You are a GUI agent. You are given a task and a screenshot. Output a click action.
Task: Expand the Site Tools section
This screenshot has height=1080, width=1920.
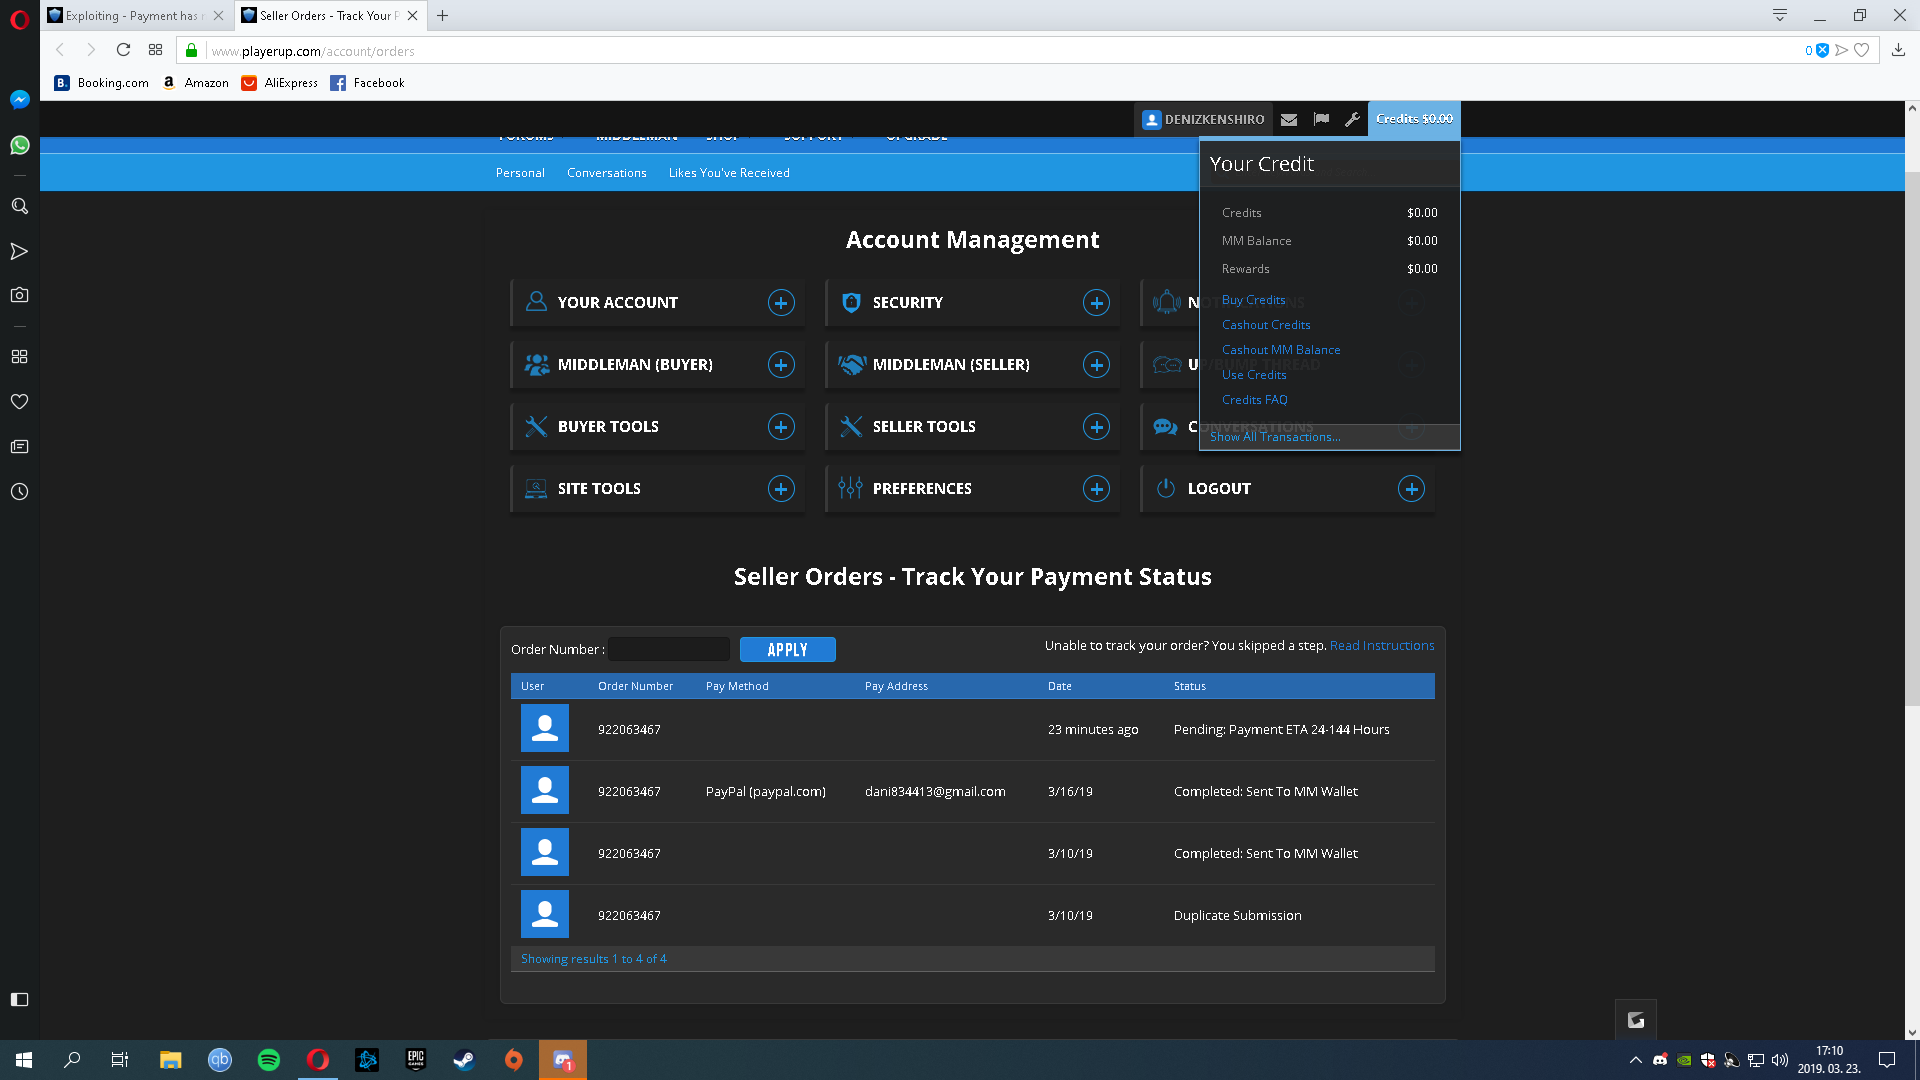(781, 489)
